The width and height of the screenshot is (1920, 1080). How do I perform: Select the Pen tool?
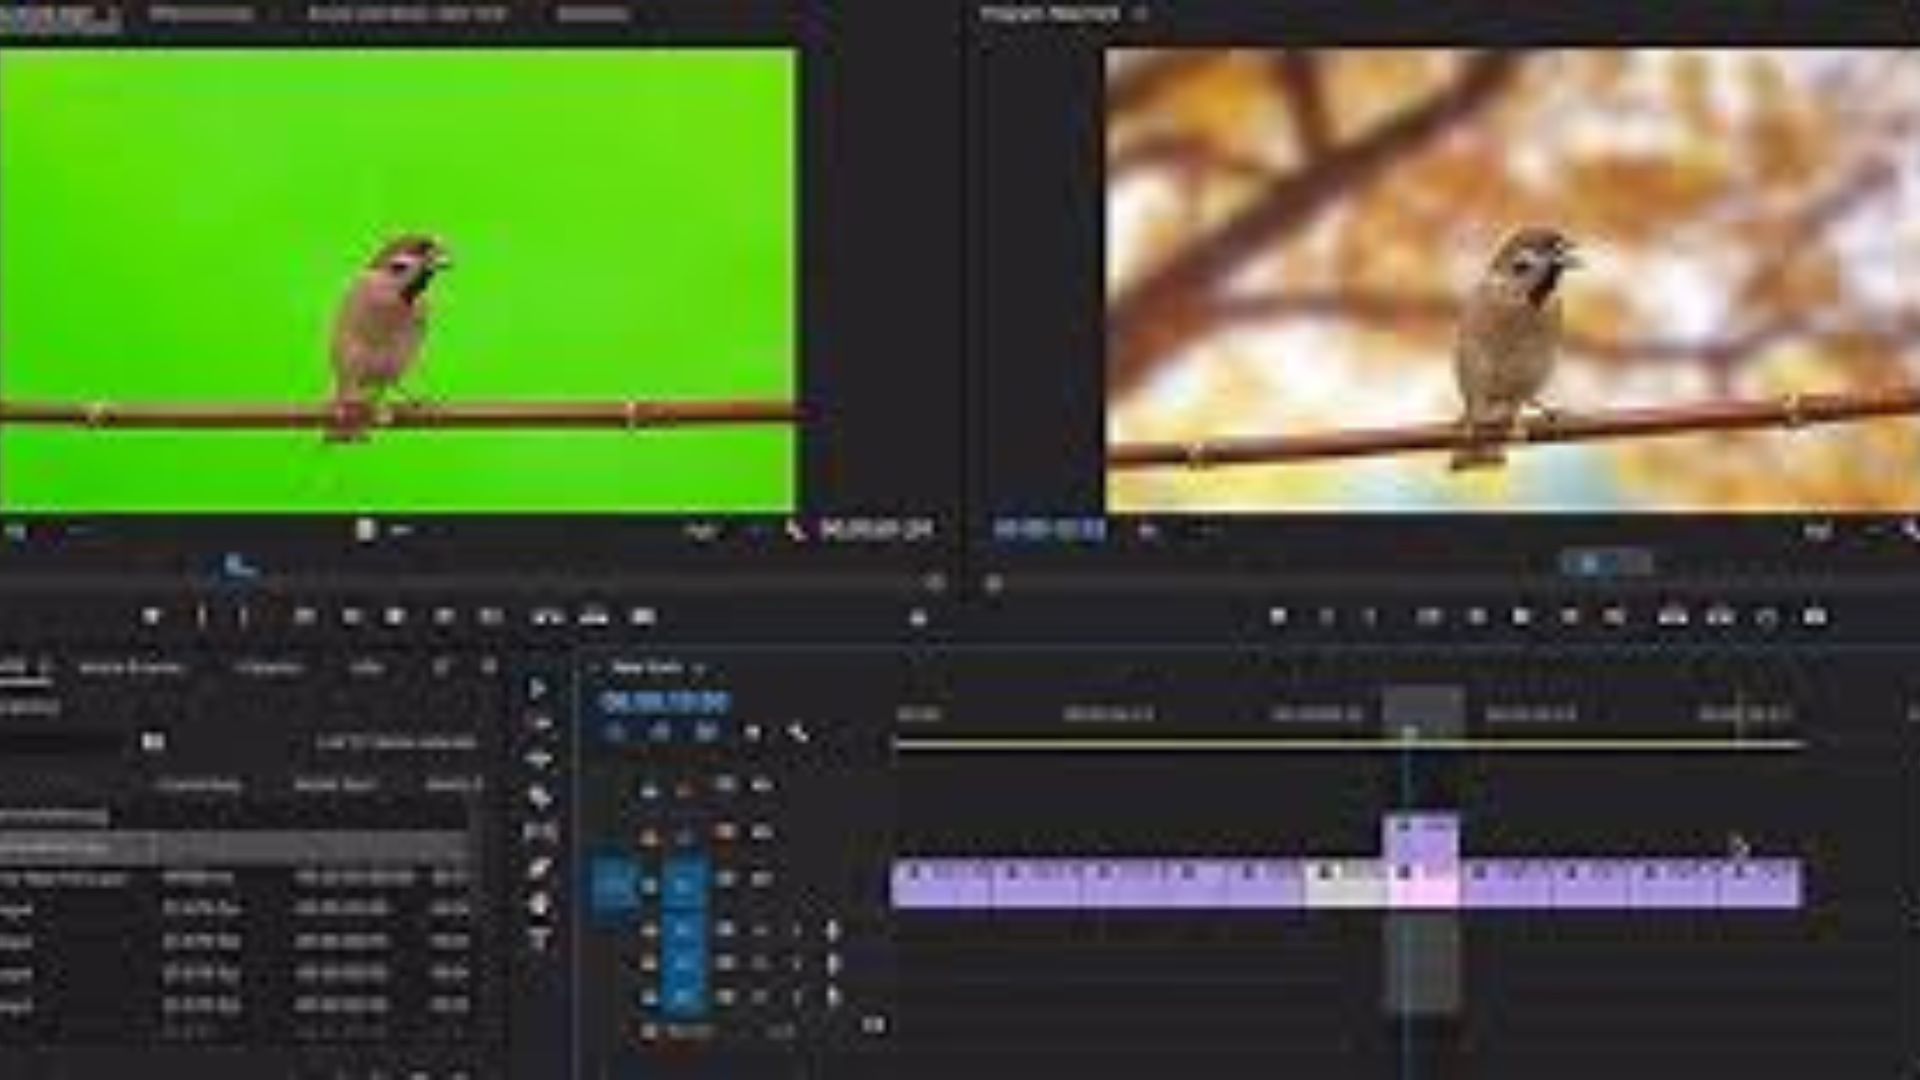click(539, 868)
